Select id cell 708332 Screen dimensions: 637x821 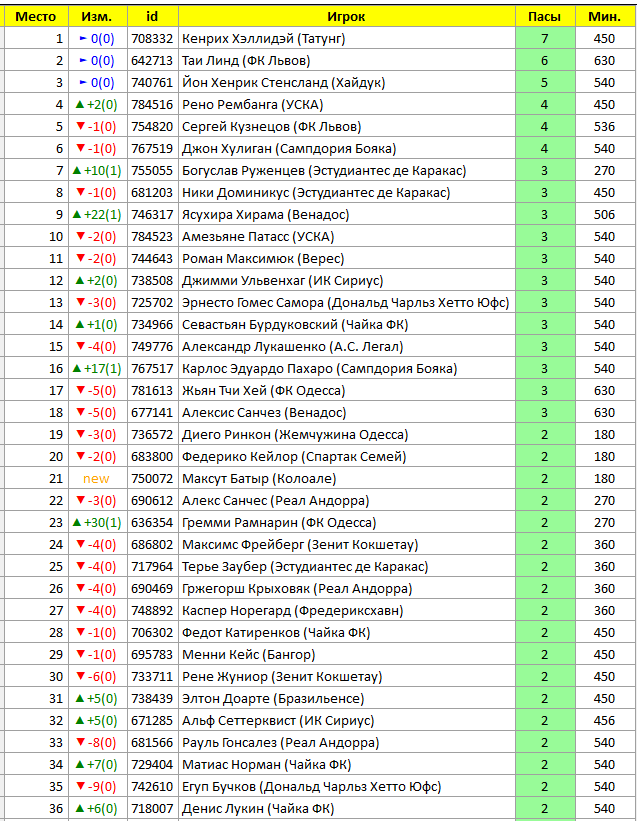click(152, 39)
